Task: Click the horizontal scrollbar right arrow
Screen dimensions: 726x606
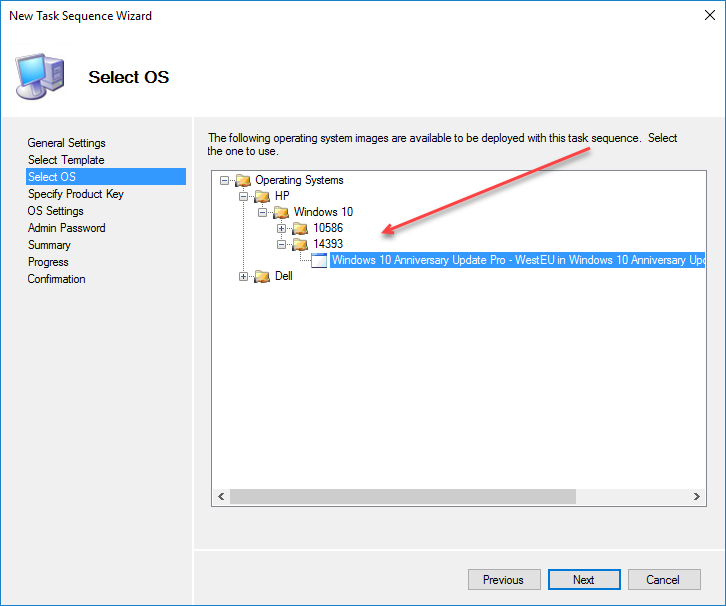Action: [698, 497]
